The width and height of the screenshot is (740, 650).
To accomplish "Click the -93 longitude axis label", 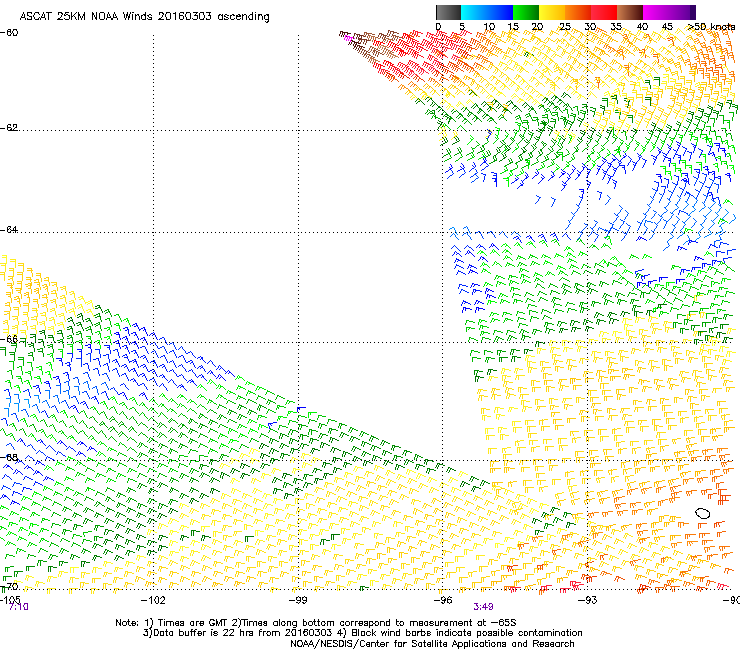I will coord(588,600).
